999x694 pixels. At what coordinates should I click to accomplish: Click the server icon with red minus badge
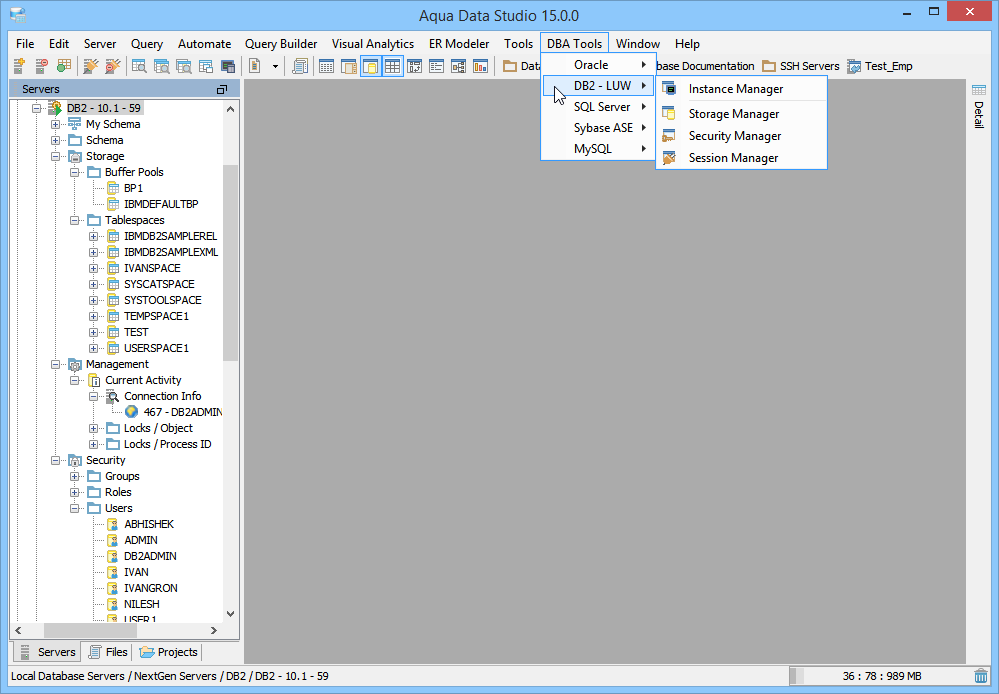pos(41,66)
